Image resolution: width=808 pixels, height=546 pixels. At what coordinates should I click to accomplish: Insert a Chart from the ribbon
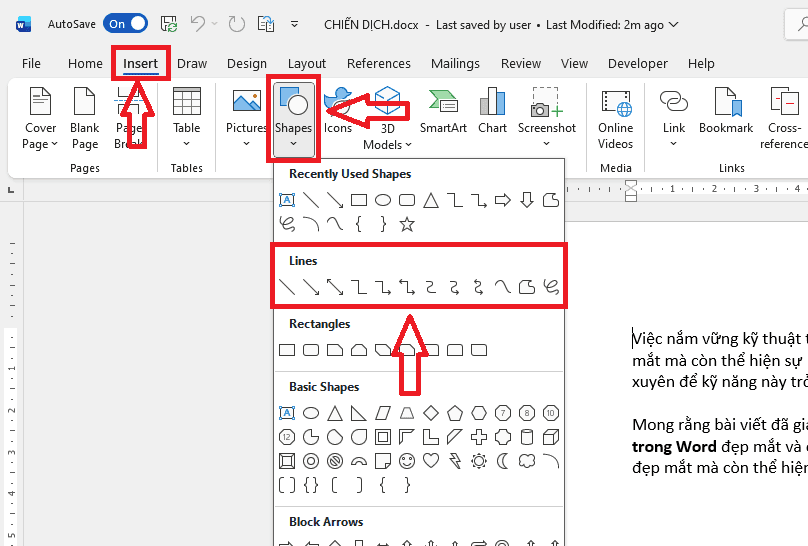[x=492, y=111]
